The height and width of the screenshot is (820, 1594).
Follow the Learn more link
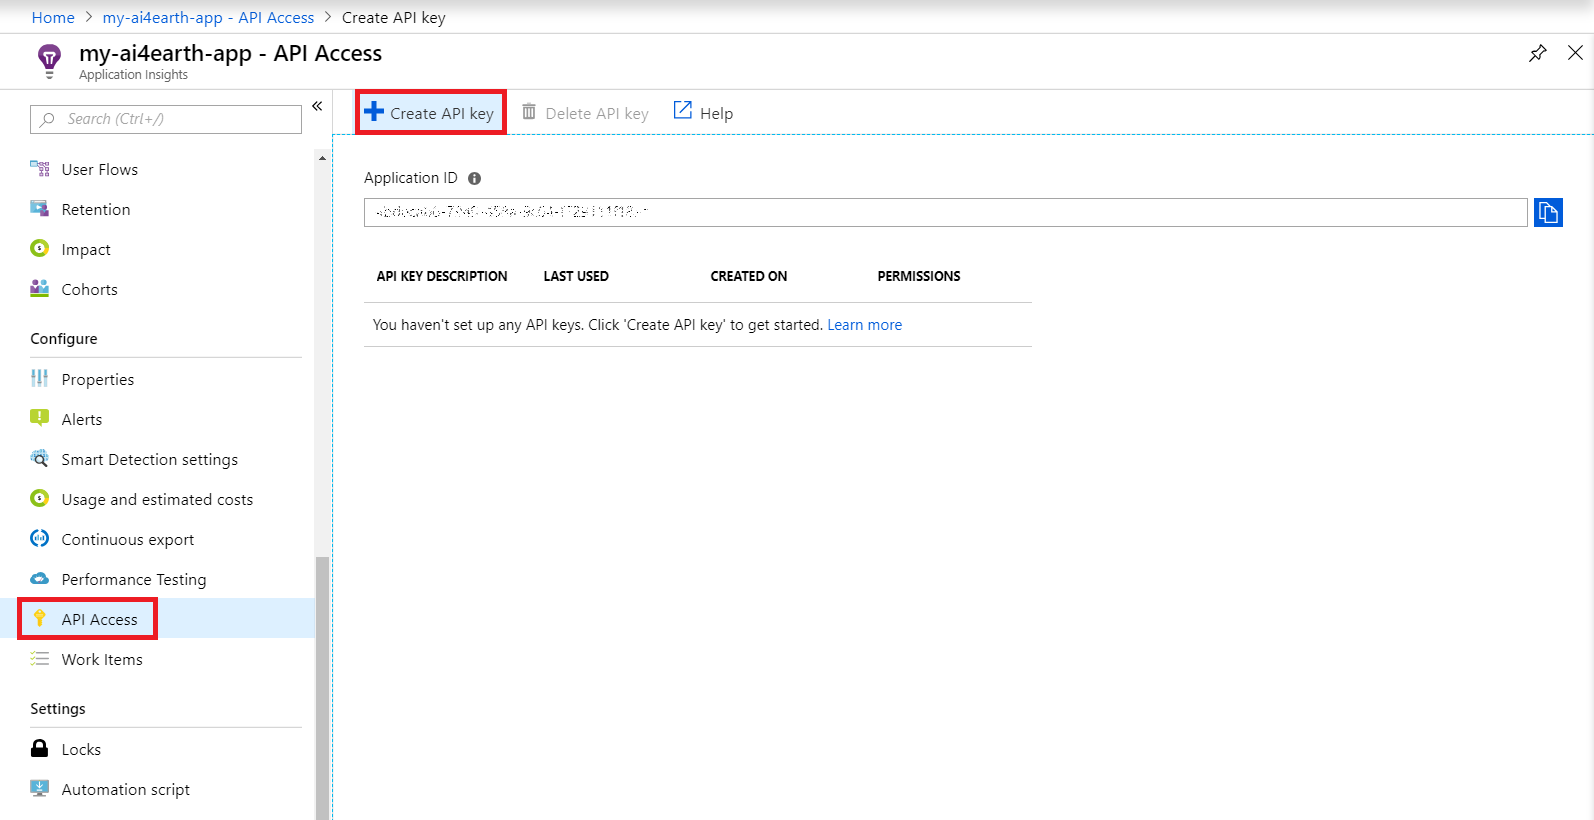(x=865, y=325)
